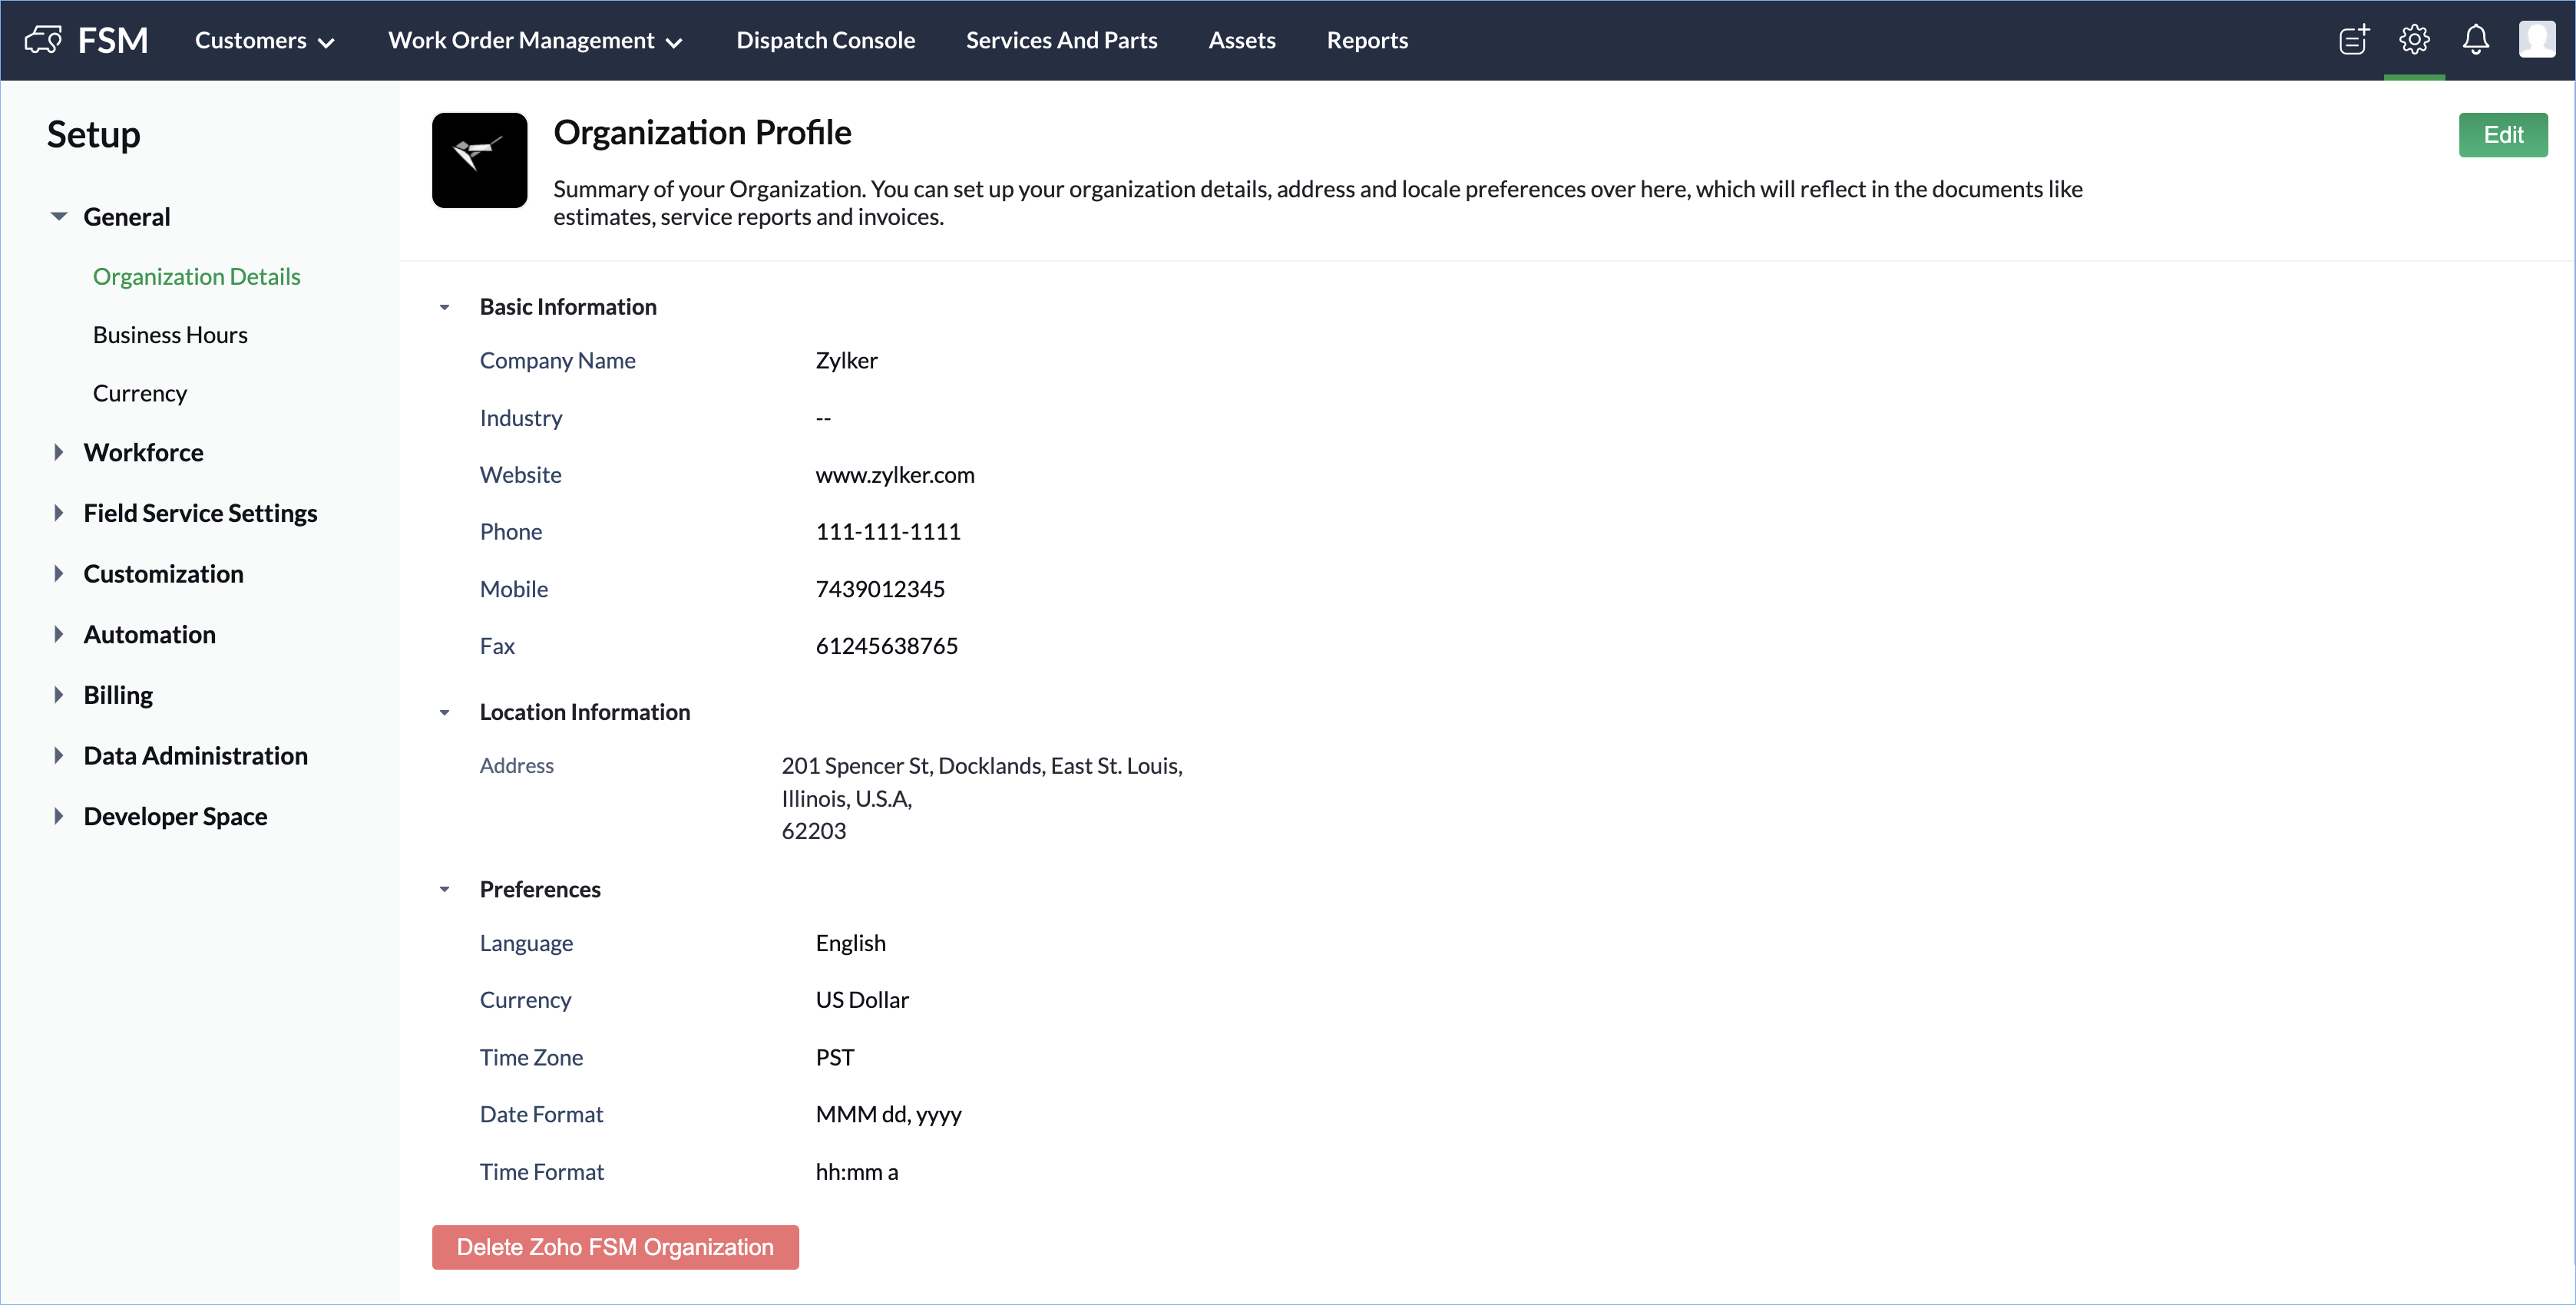Screen dimensions: 2576x1305
Task: Click the time format value hh:mm a
Action: 857,1172
